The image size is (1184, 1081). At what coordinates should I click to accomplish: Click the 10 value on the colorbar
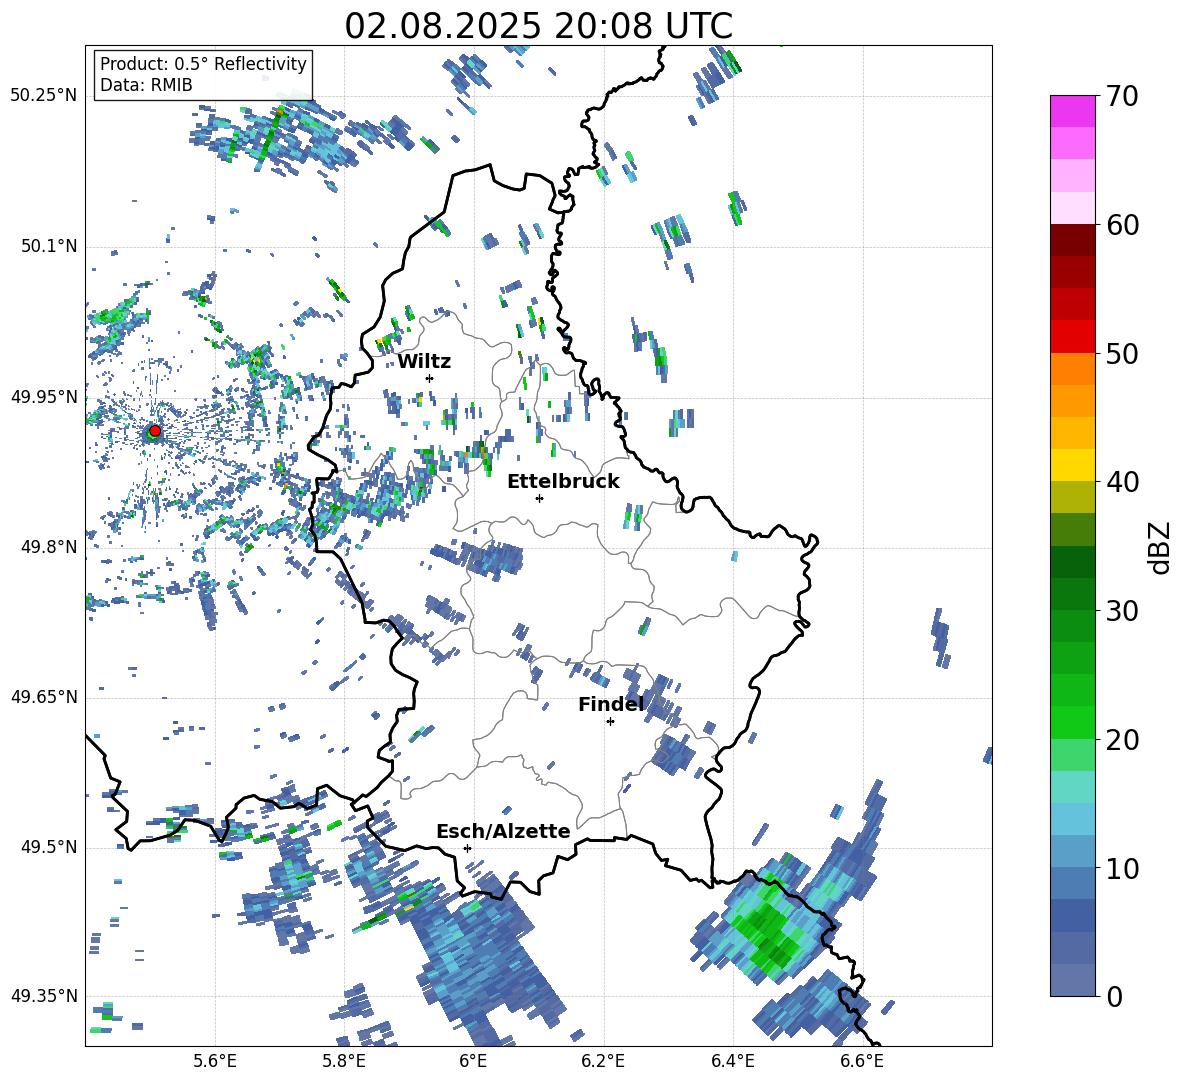point(1122,868)
